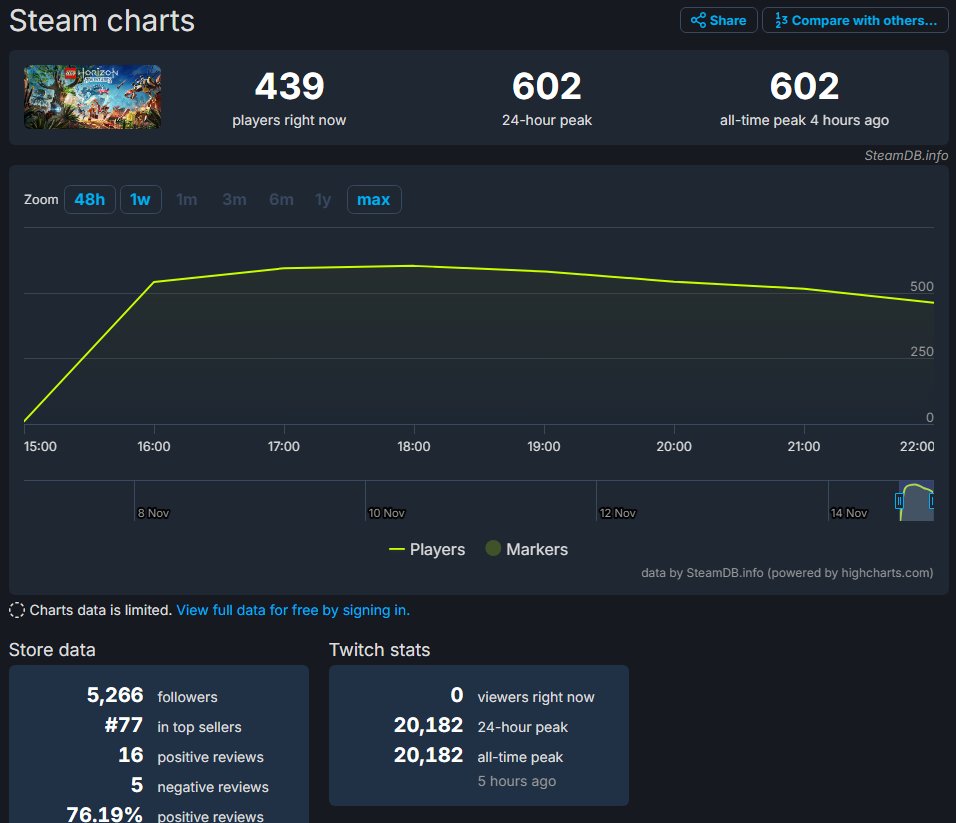Click the 8 Nov navigator label
The height and width of the screenshot is (823, 956).
tap(153, 513)
